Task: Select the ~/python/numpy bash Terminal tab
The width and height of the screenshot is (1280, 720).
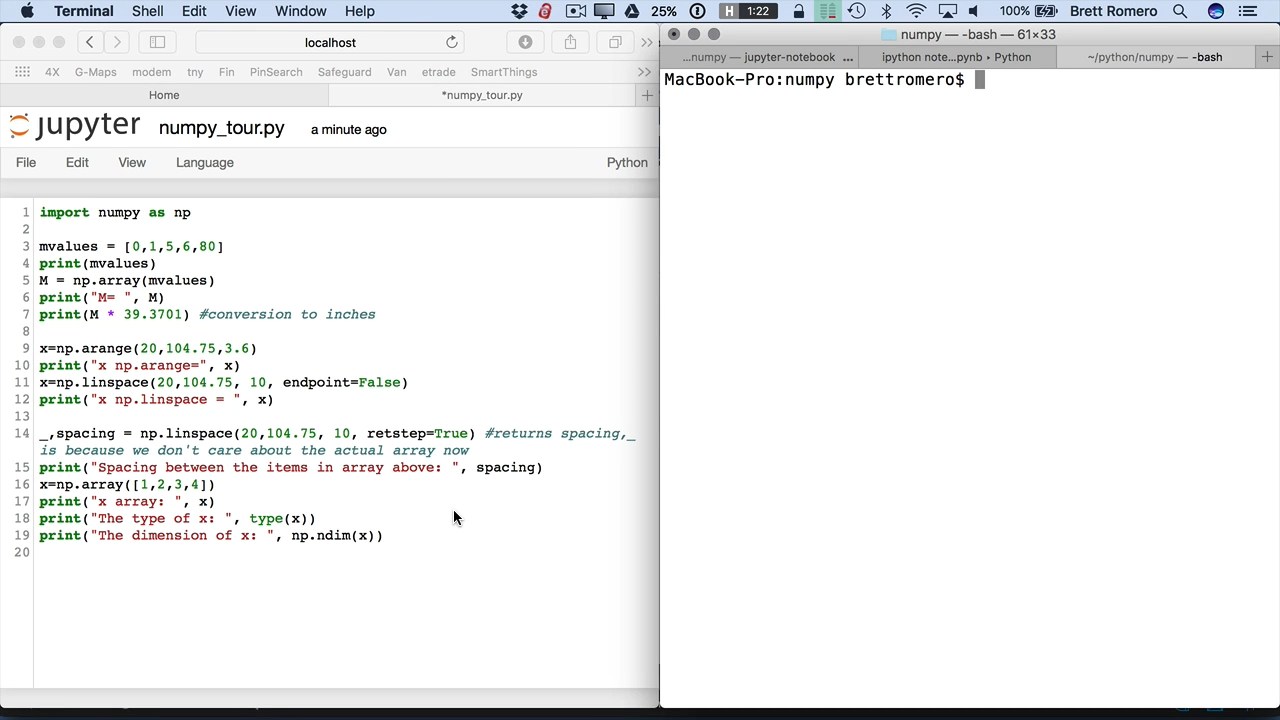Action: coord(1154,57)
